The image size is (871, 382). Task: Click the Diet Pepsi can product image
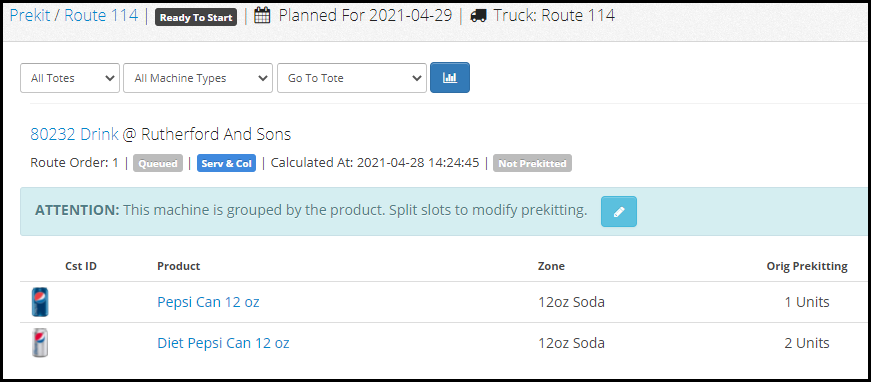pos(40,343)
